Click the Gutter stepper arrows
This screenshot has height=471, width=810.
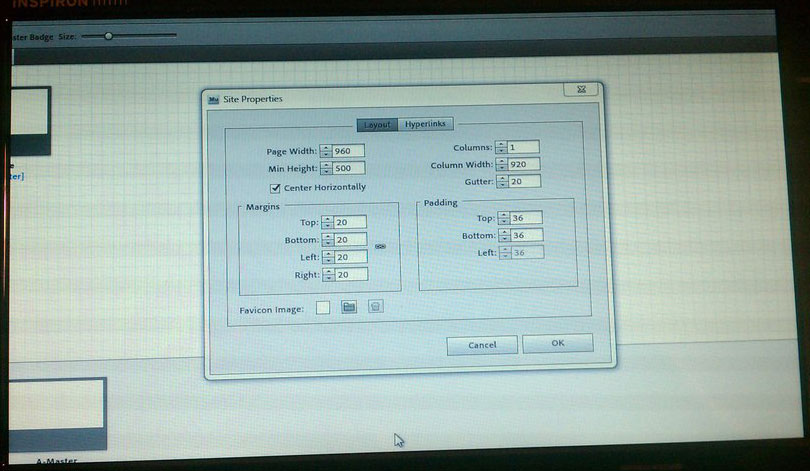[503, 181]
